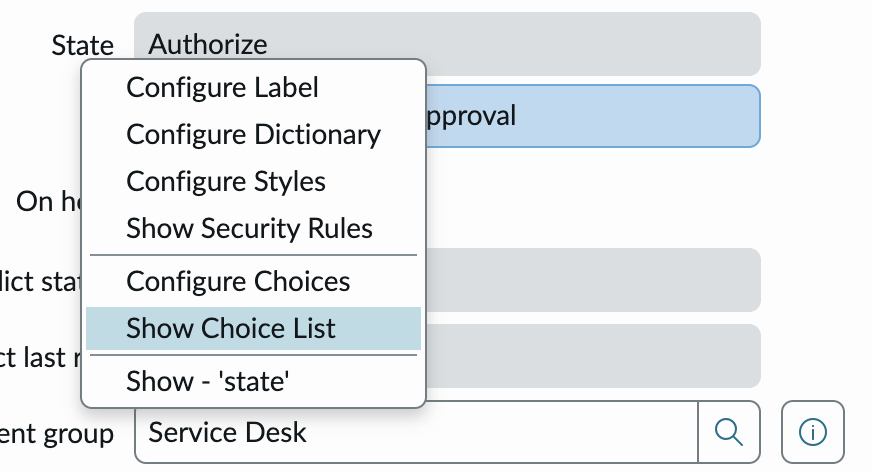Select Configure Label from context menu
Image resolution: width=872 pixels, height=472 pixels.
pos(222,87)
